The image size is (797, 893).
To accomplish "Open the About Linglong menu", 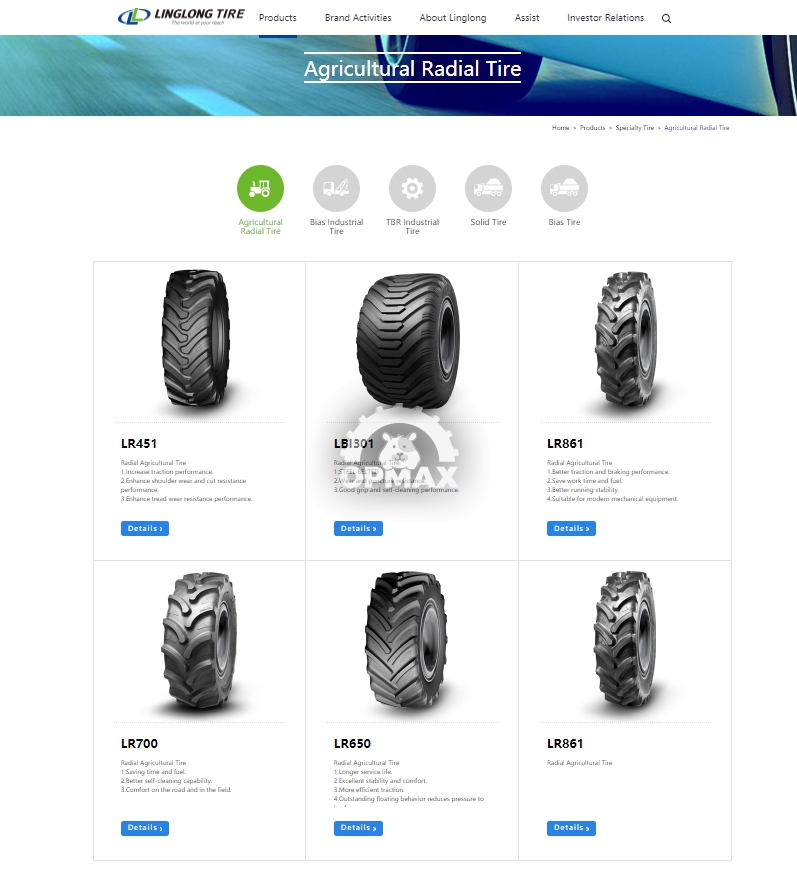I will [453, 18].
